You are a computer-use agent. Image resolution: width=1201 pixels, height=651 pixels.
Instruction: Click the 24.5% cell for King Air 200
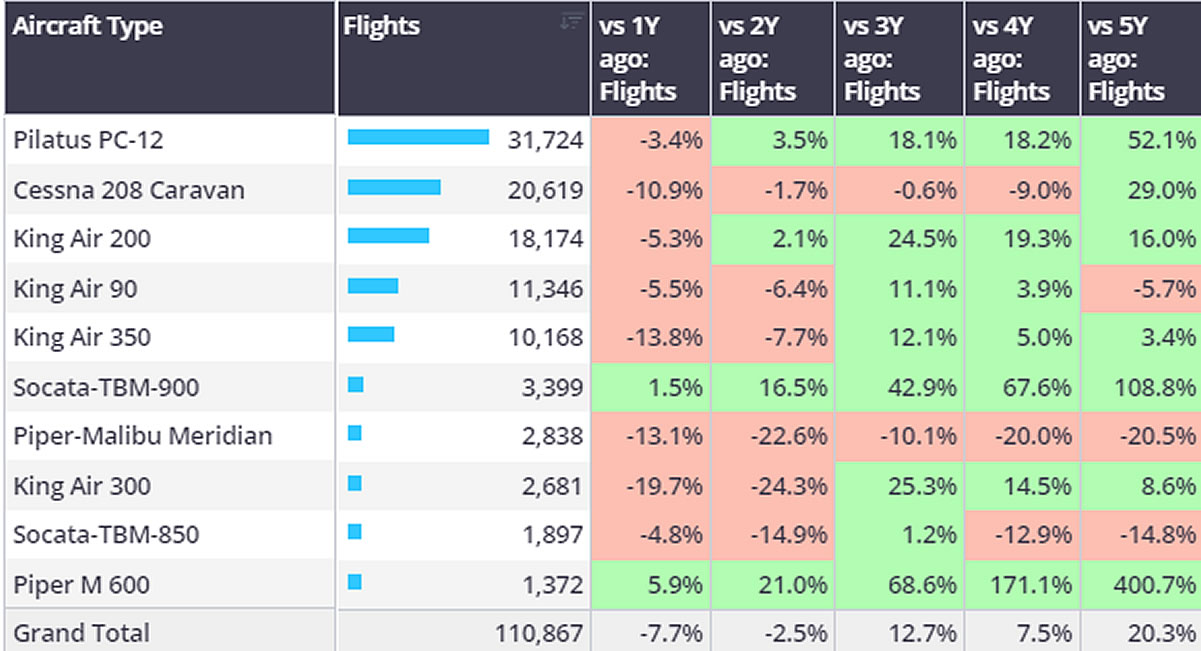click(x=899, y=239)
